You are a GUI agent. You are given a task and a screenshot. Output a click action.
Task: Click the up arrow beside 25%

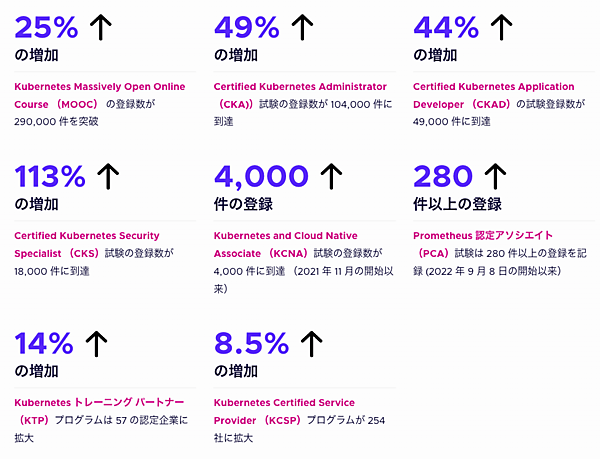tap(99, 28)
